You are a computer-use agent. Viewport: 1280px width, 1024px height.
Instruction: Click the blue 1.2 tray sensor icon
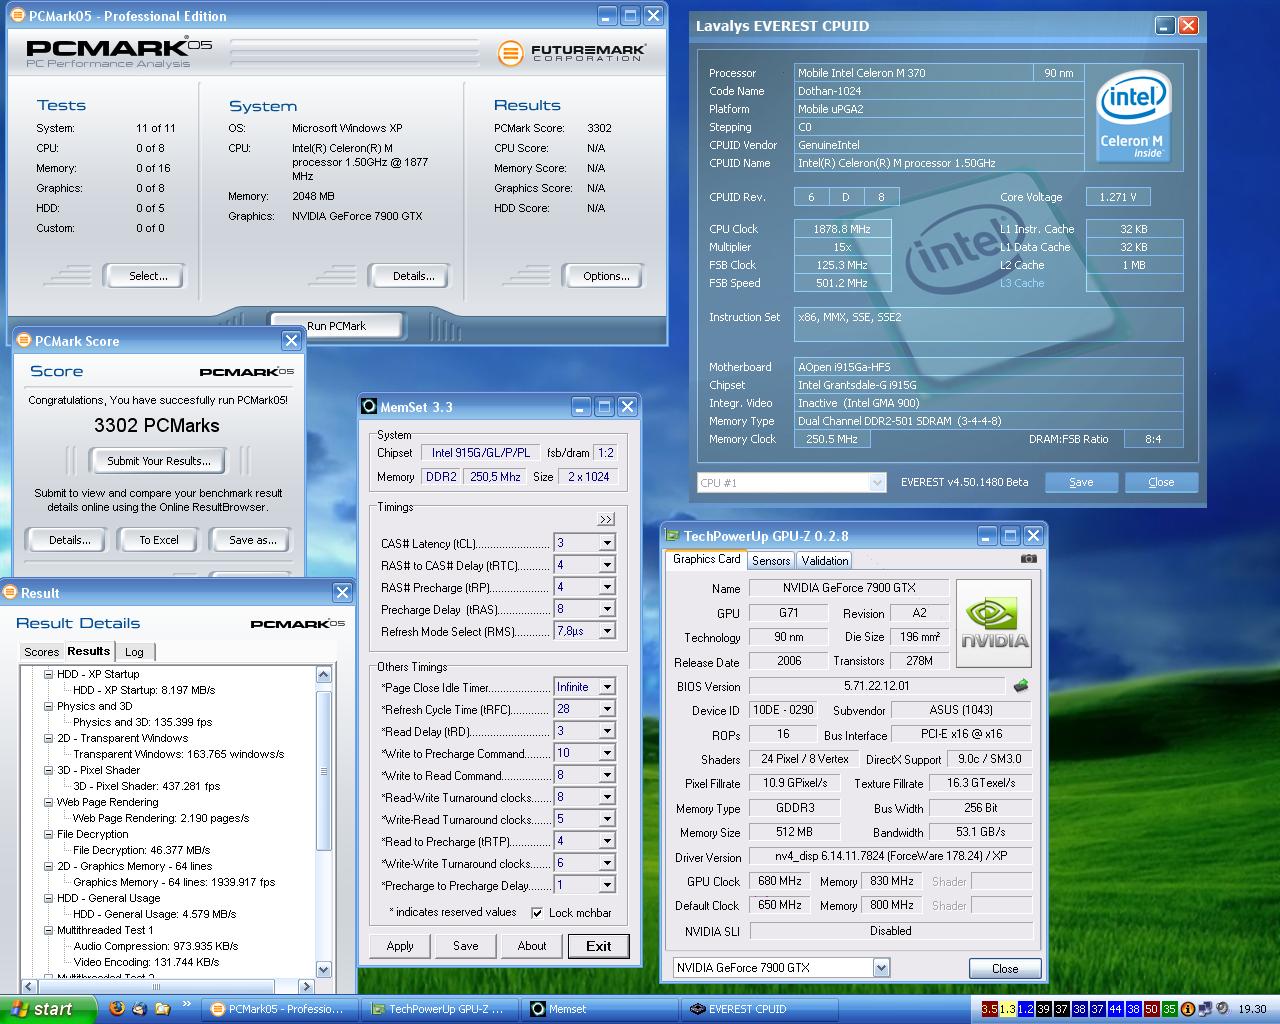(x=1025, y=1009)
